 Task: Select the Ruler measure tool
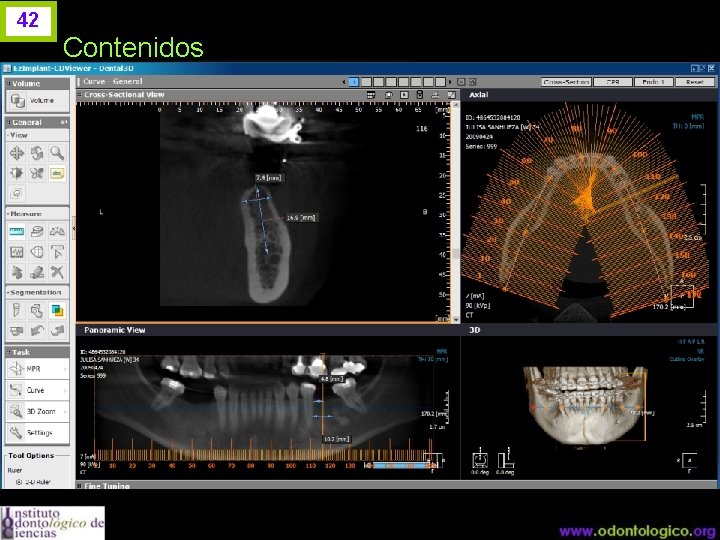click(17, 231)
